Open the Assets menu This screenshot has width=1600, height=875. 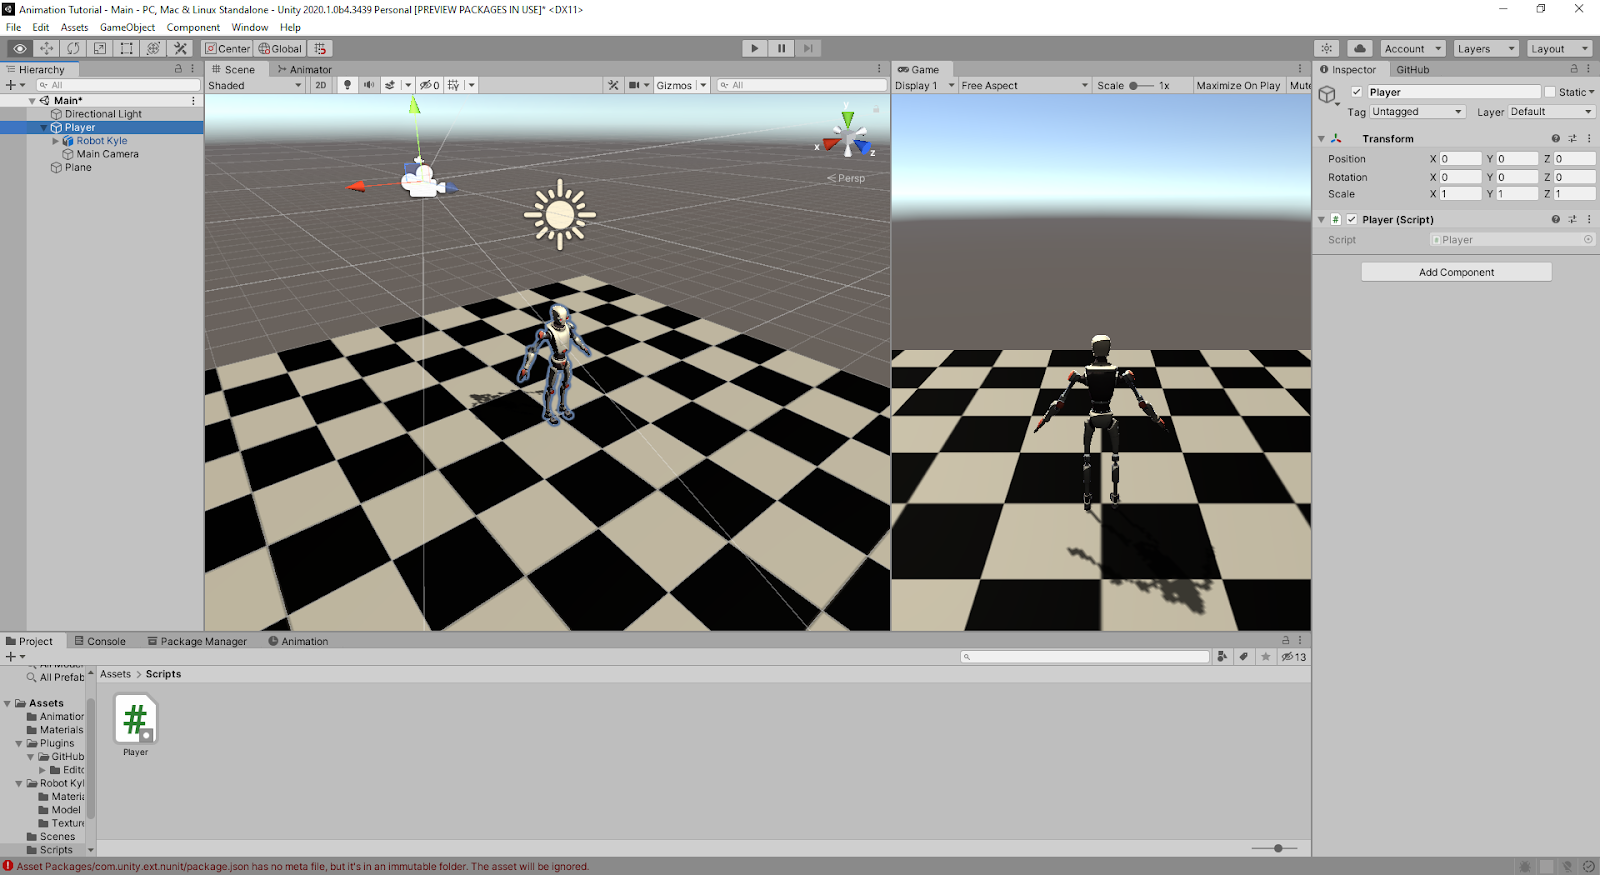[74, 27]
